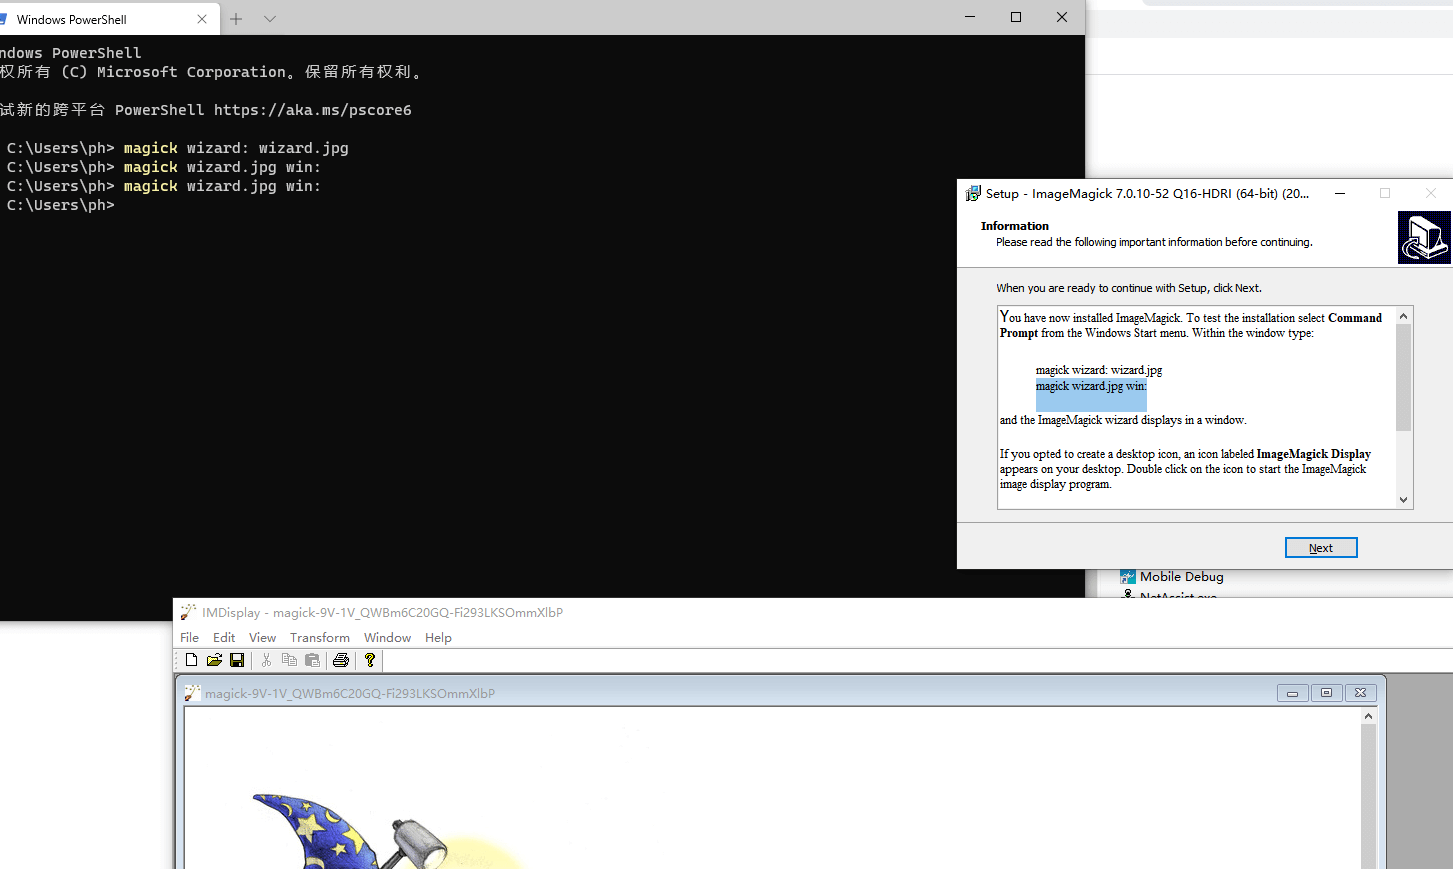The image size is (1453, 869).
Task: Click the Next button in ImageMagick Setup
Action: coord(1320,548)
